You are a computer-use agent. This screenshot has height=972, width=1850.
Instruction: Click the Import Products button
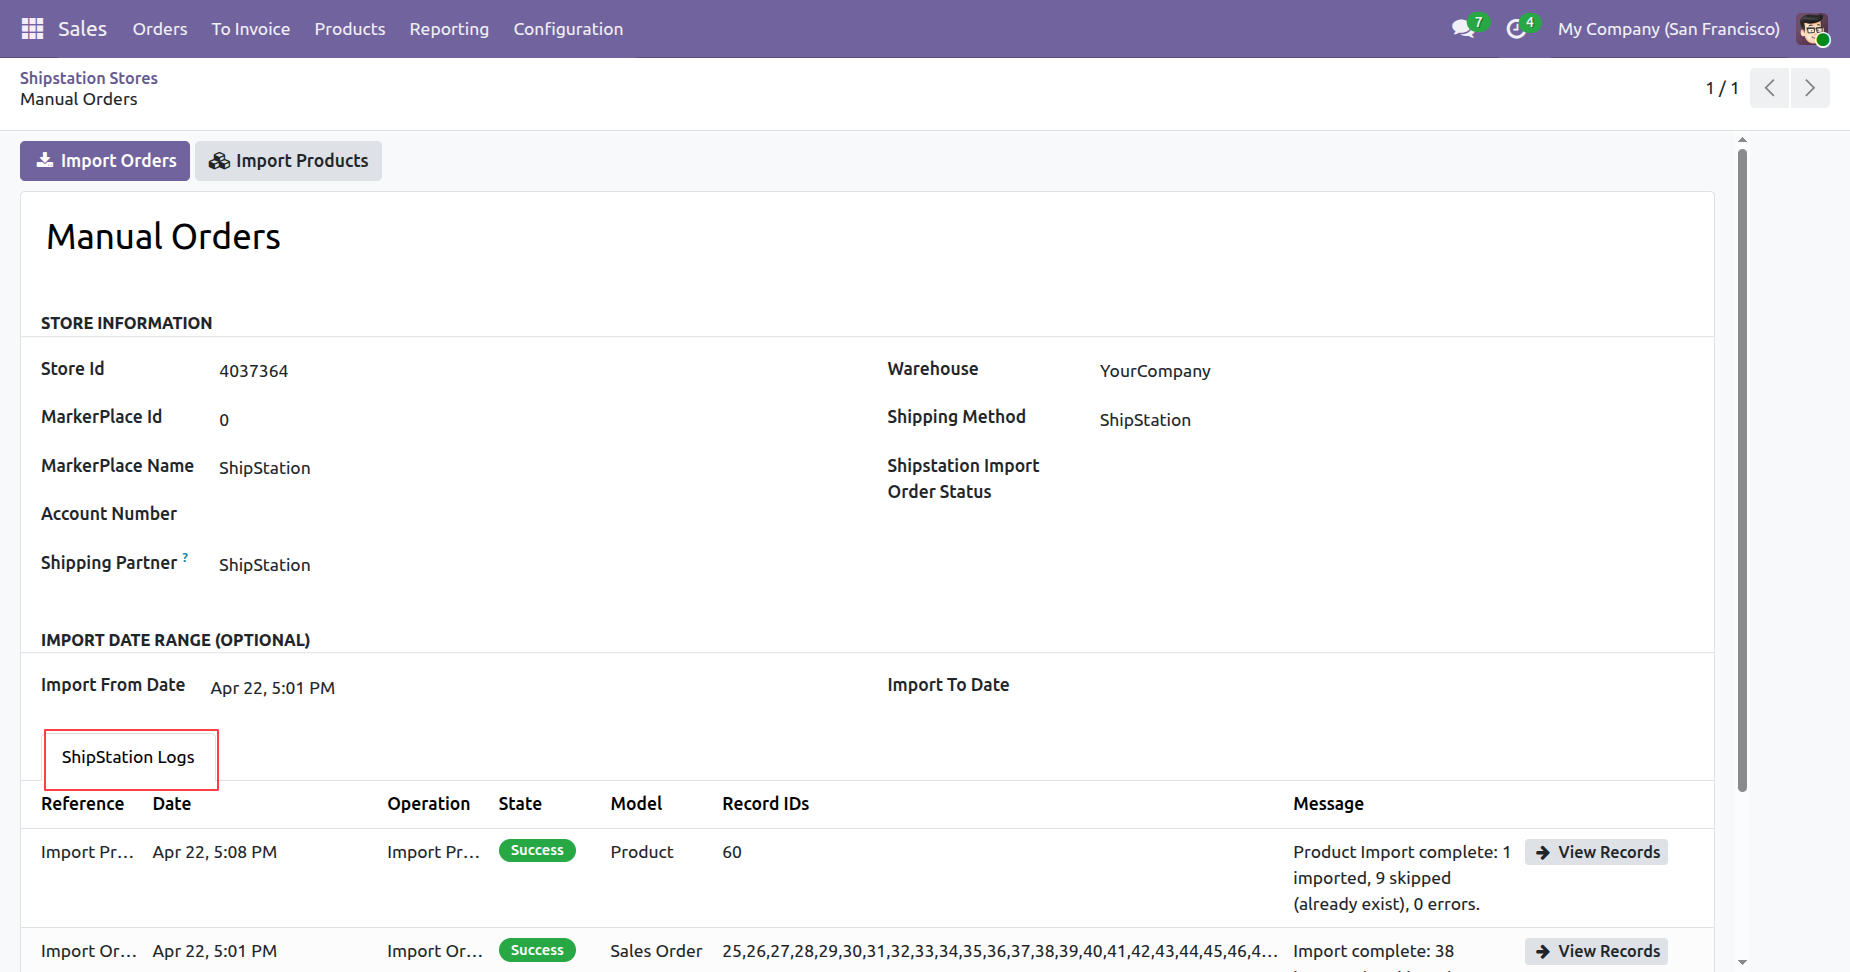tap(288, 161)
